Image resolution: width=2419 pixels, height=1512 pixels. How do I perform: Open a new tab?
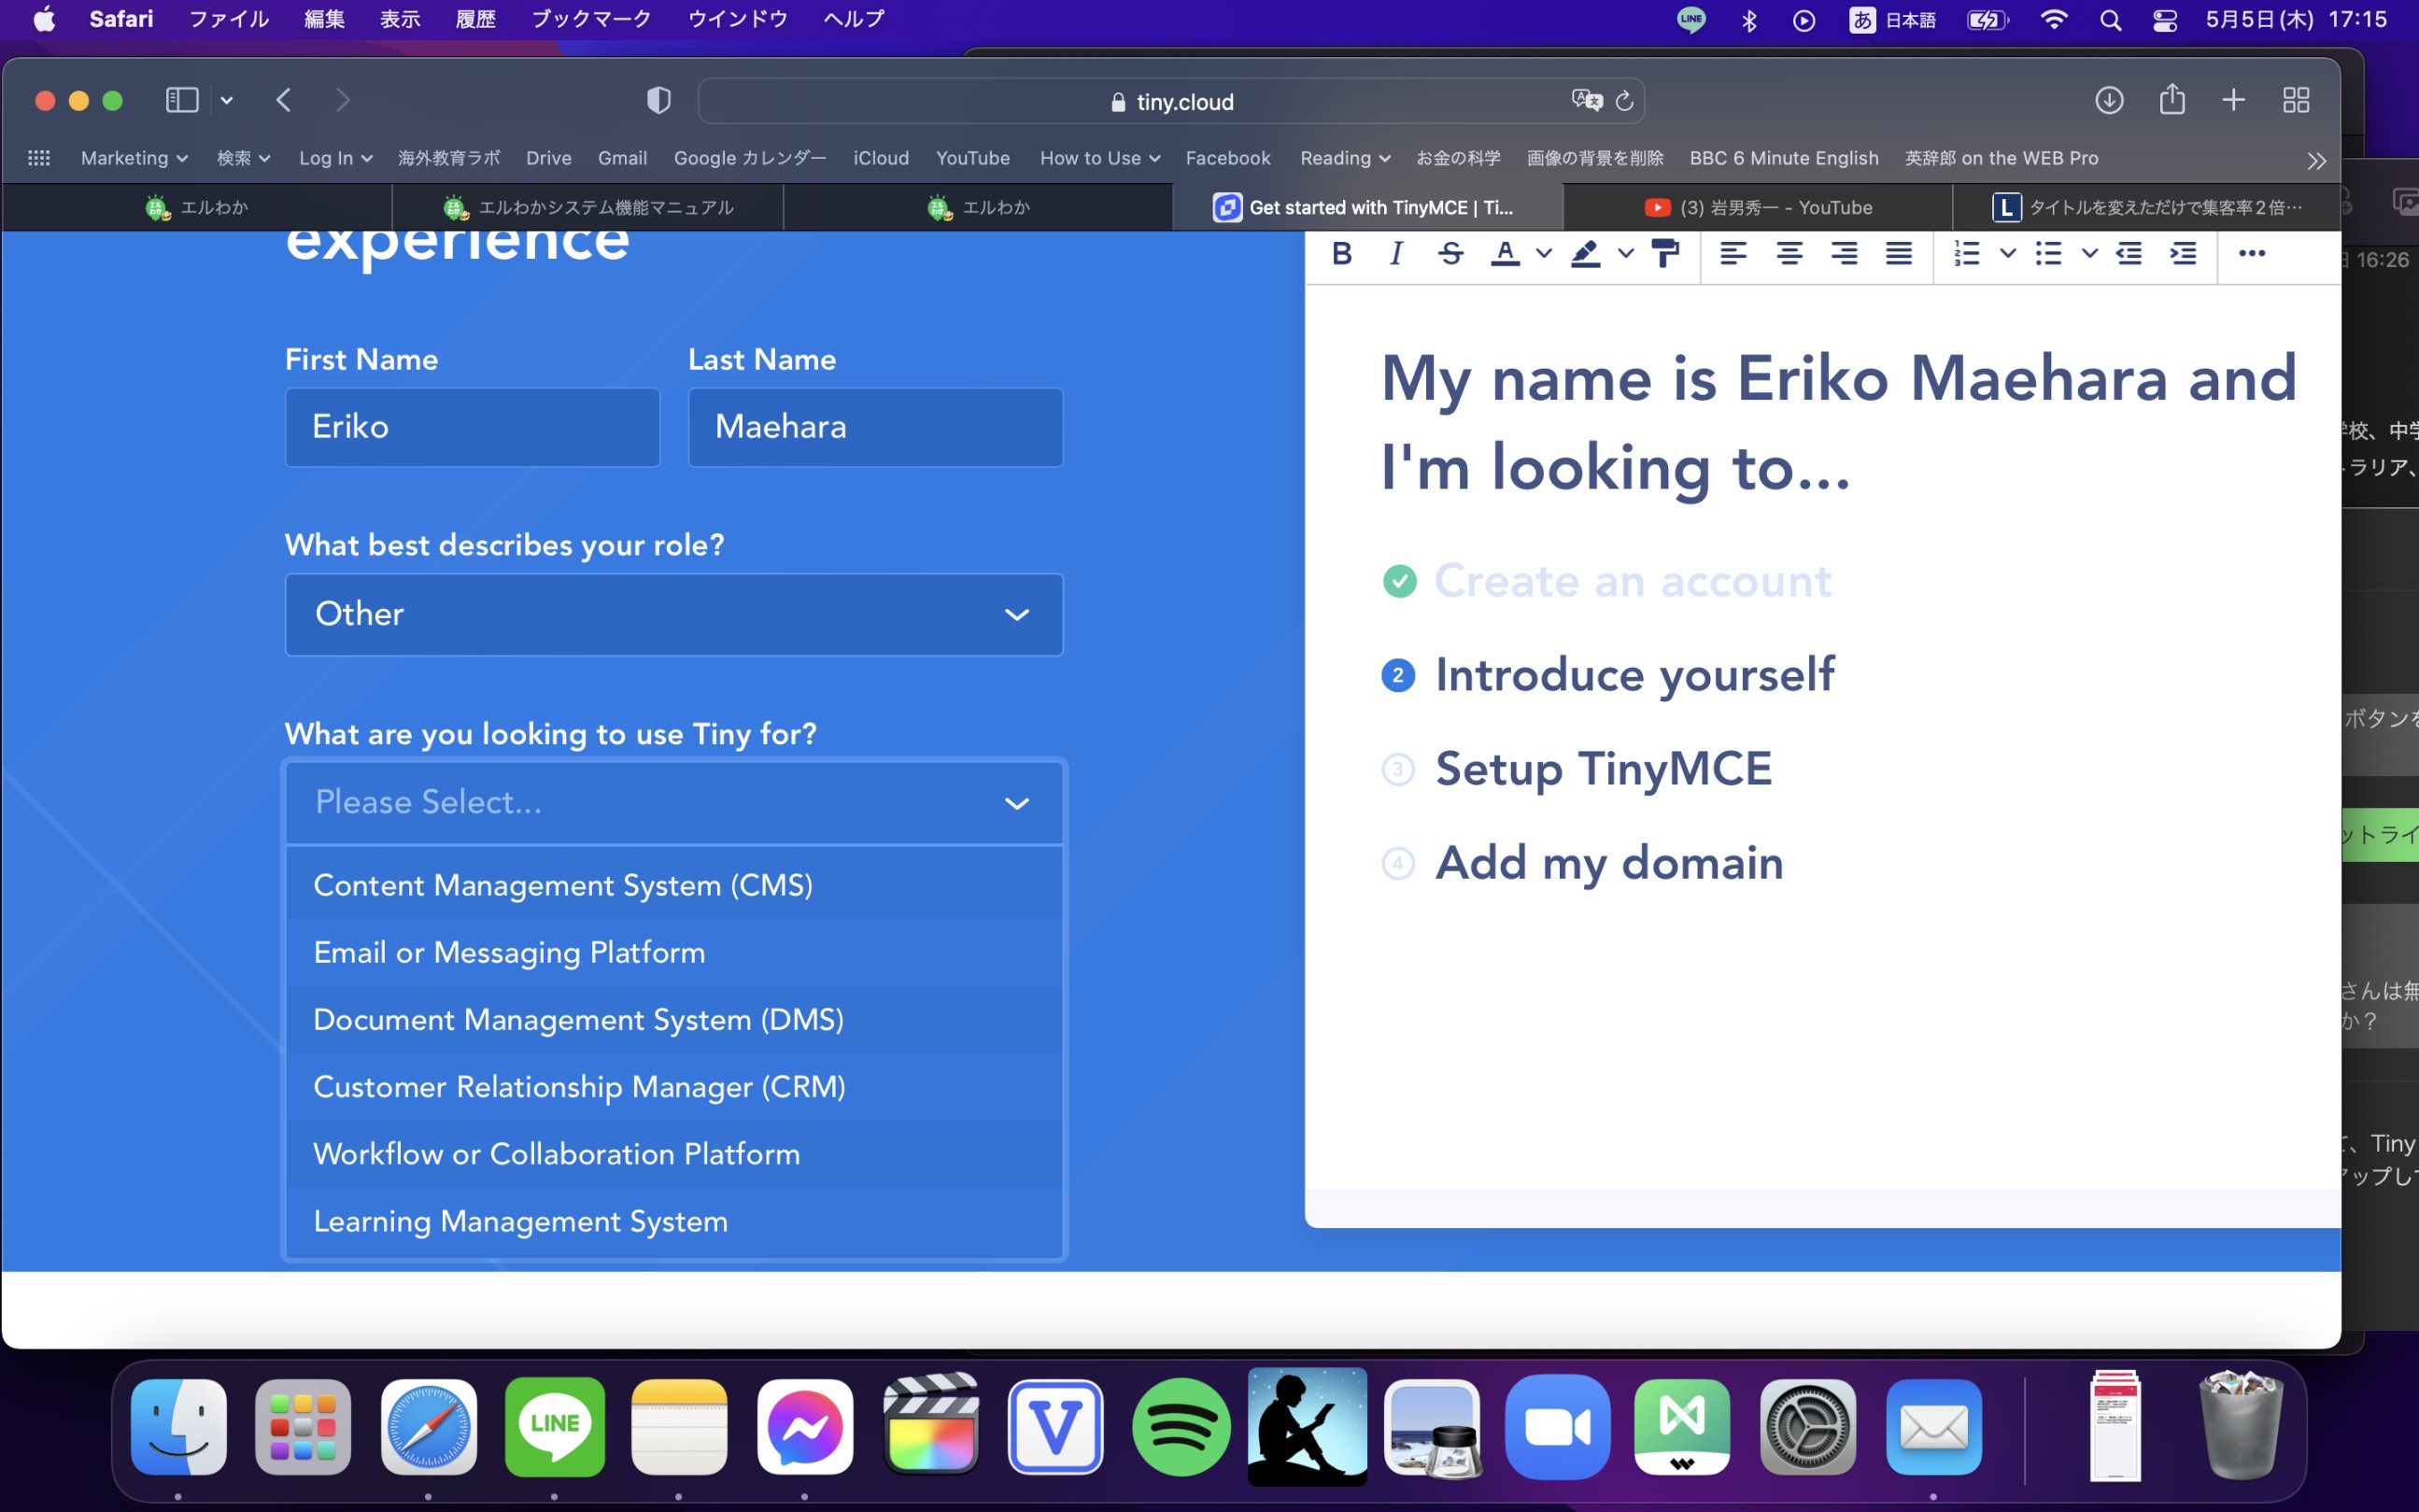click(x=2233, y=100)
